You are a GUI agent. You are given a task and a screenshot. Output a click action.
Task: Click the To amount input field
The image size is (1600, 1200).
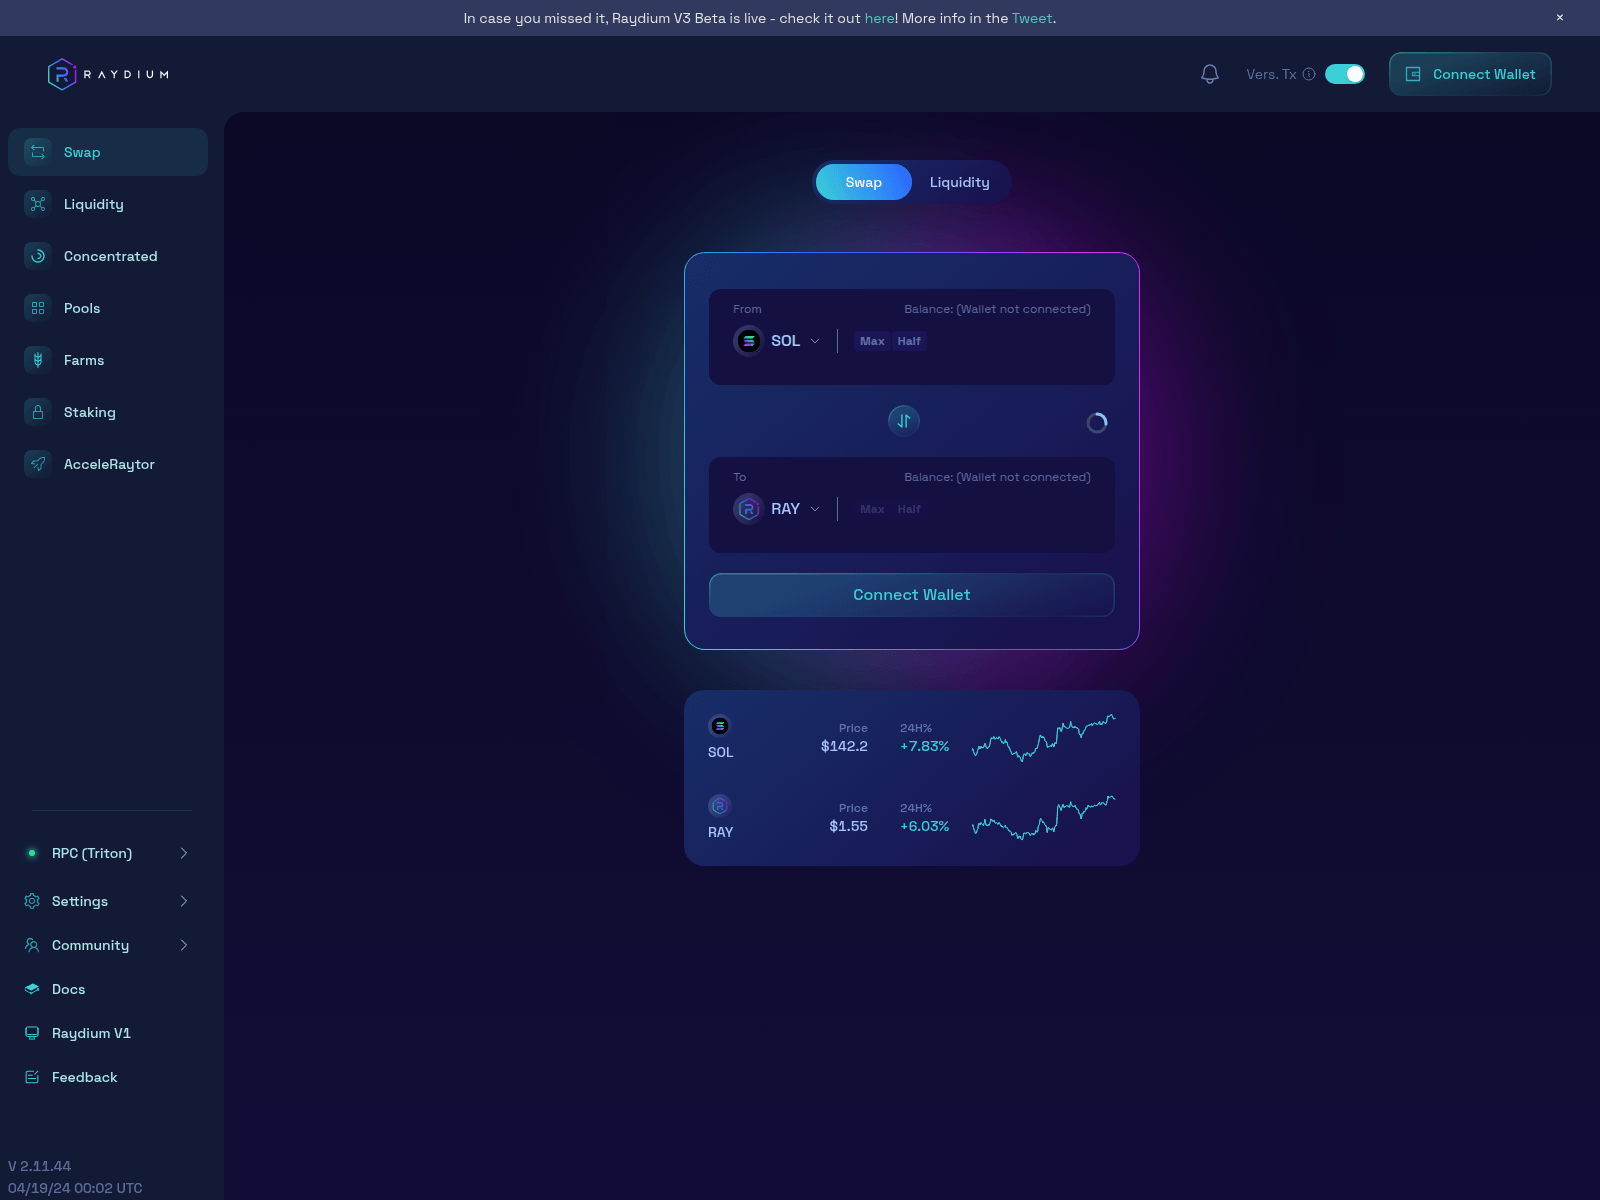[x=1010, y=509]
